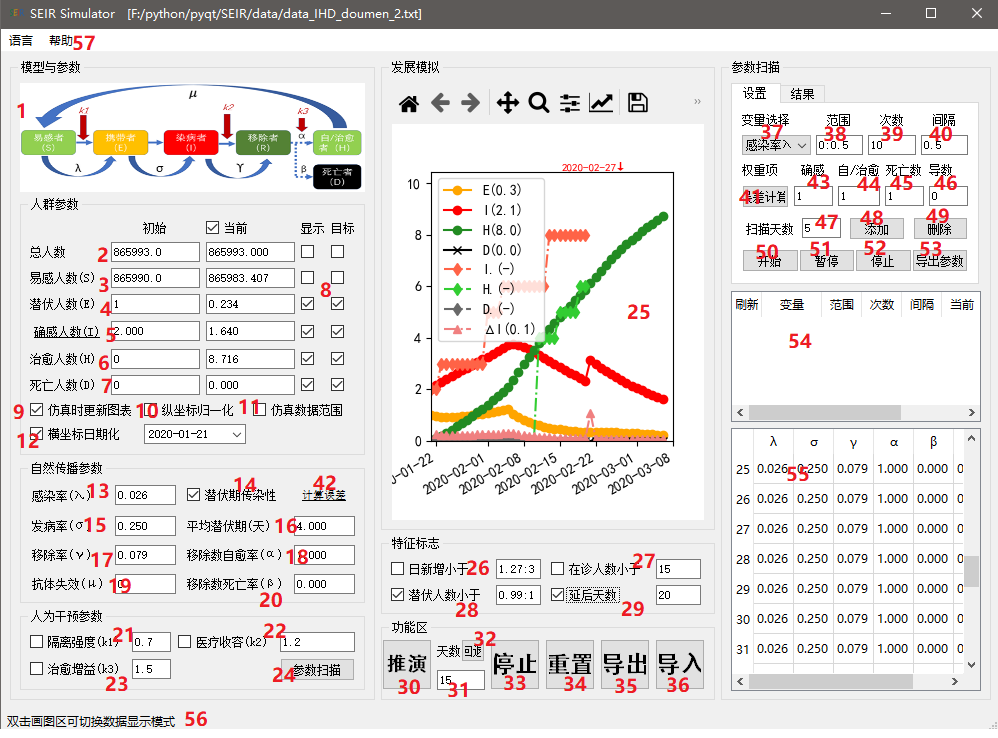Activate the Zoom magnifier tool
Image resolution: width=998 pixels, height=738 pixels.
pos(538,102)
